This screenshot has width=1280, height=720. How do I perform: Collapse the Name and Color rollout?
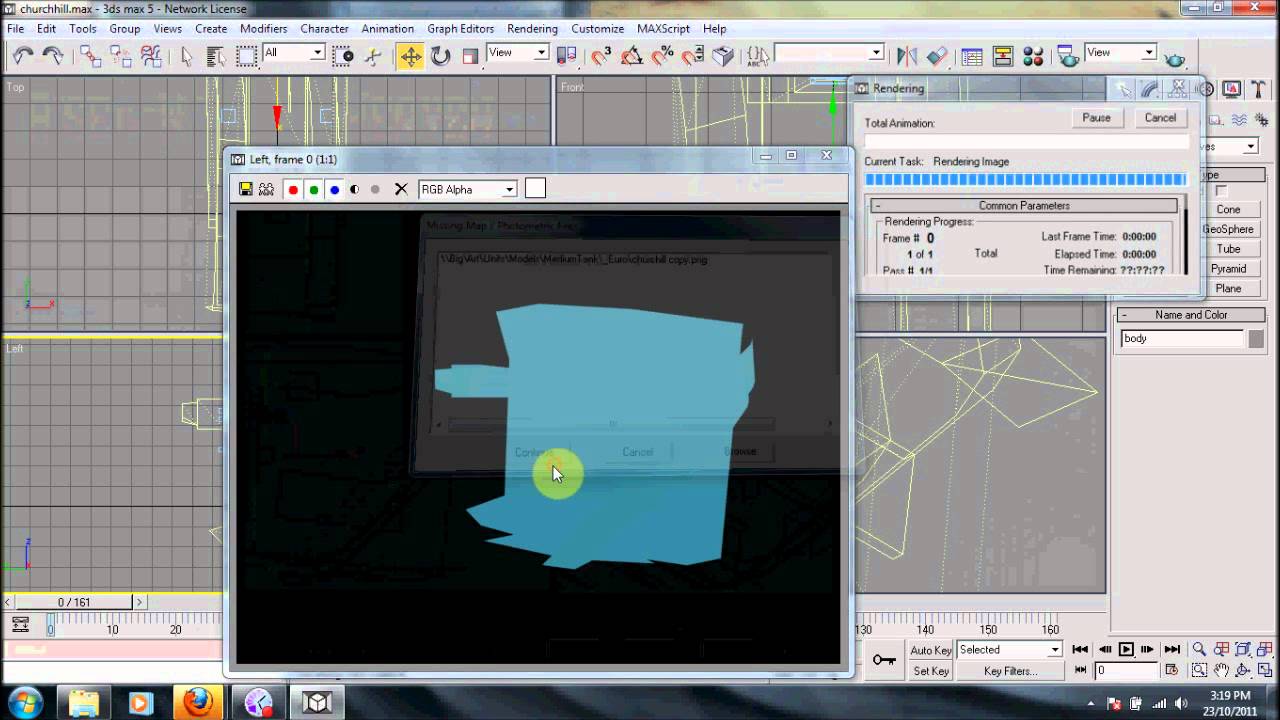(x=1191, y=315)
